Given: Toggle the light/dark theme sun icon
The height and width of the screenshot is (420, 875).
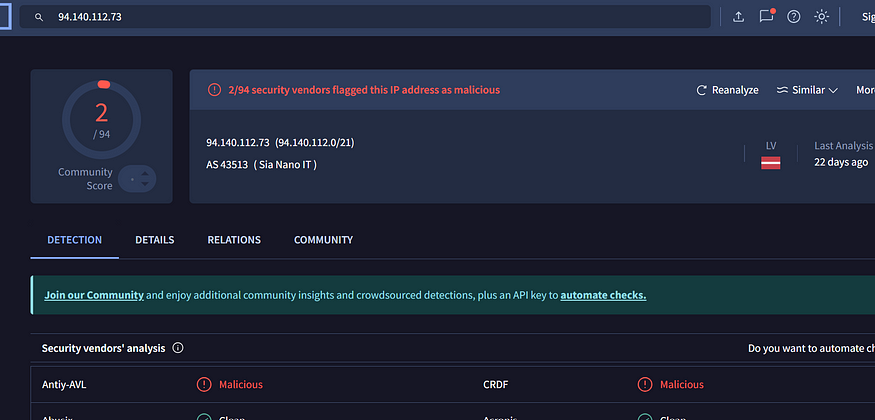Looking at the screenshot, I should click(822, 17).
